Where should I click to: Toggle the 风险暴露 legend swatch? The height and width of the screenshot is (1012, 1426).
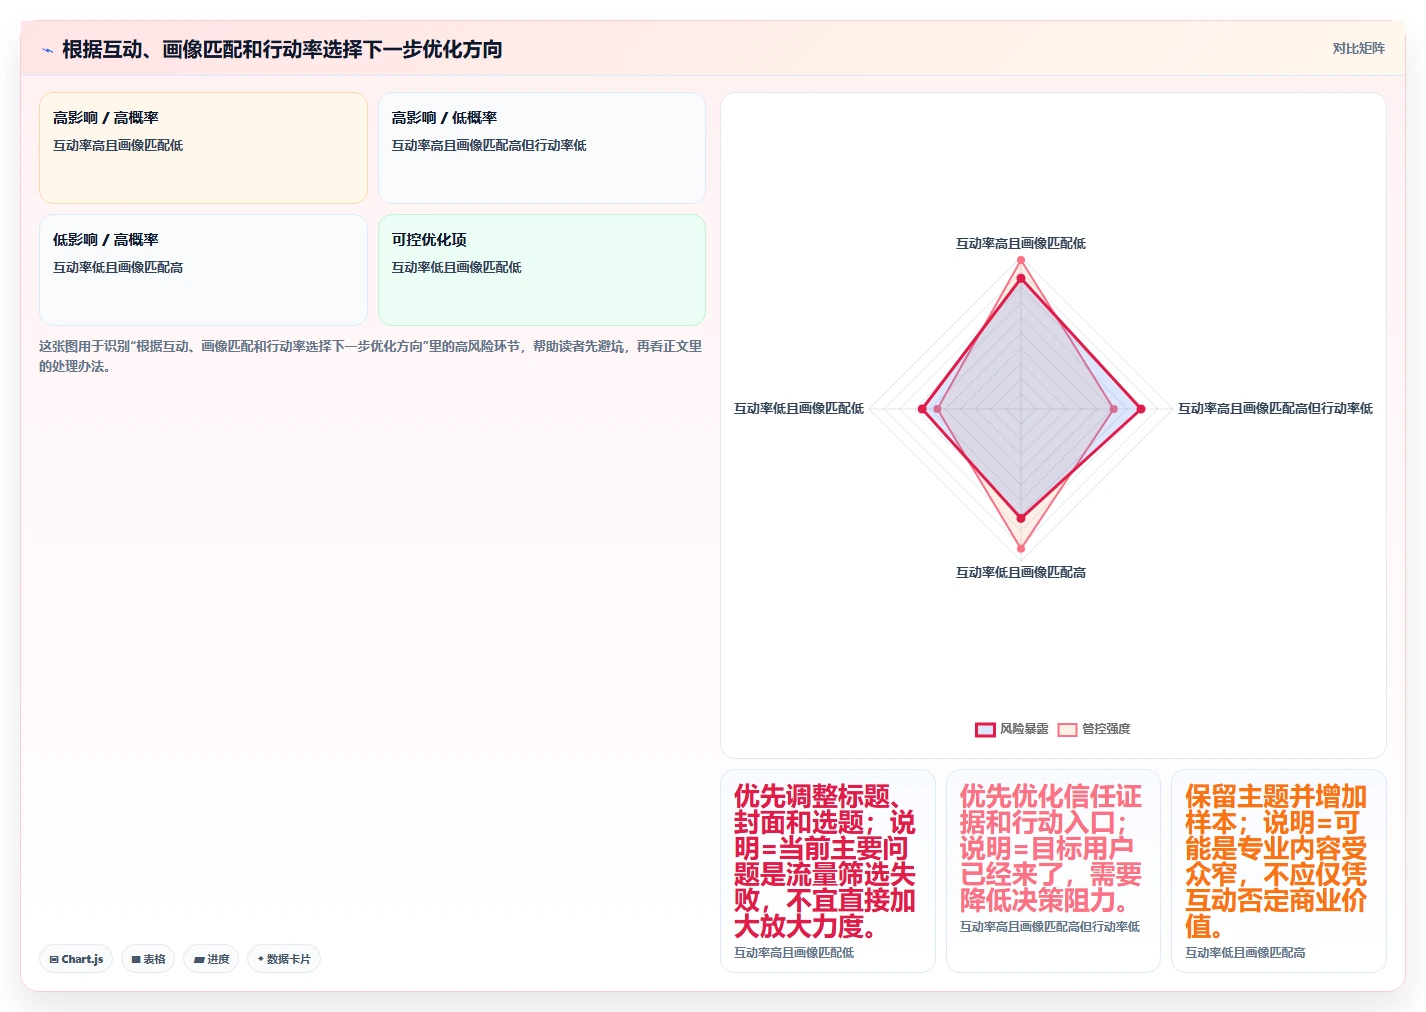985,729
